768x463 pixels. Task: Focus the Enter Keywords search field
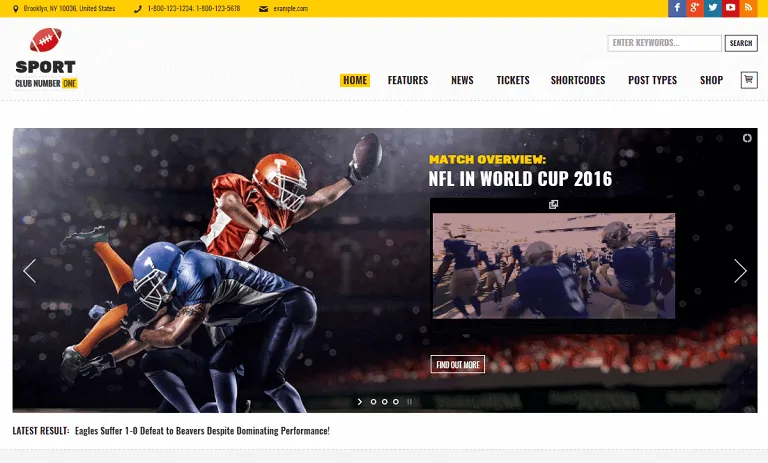coord(664,43)
